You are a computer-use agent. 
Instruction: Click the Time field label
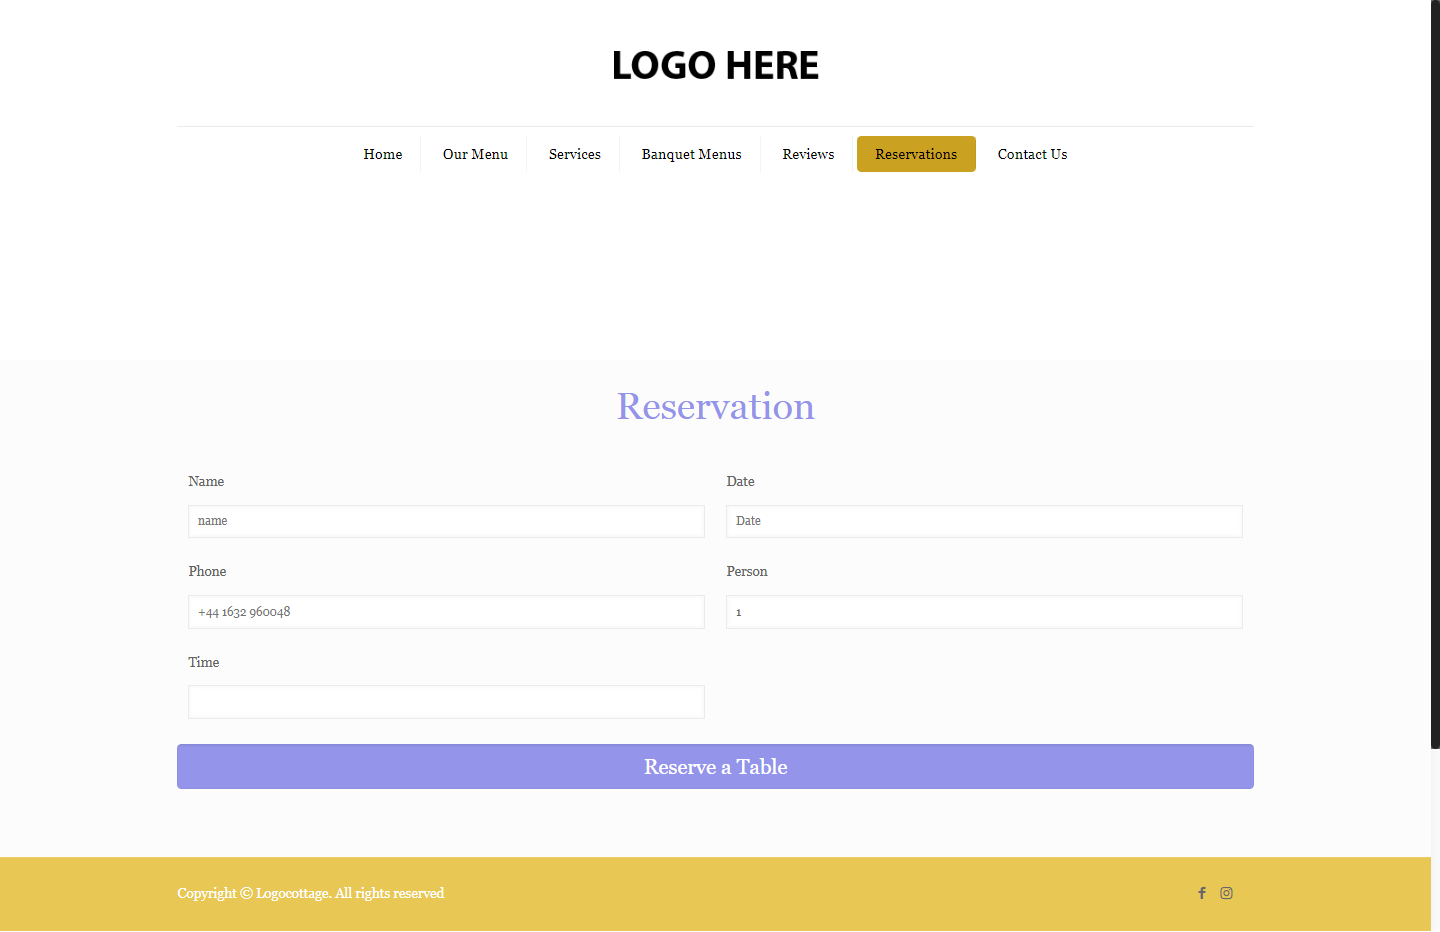(204, 662)
